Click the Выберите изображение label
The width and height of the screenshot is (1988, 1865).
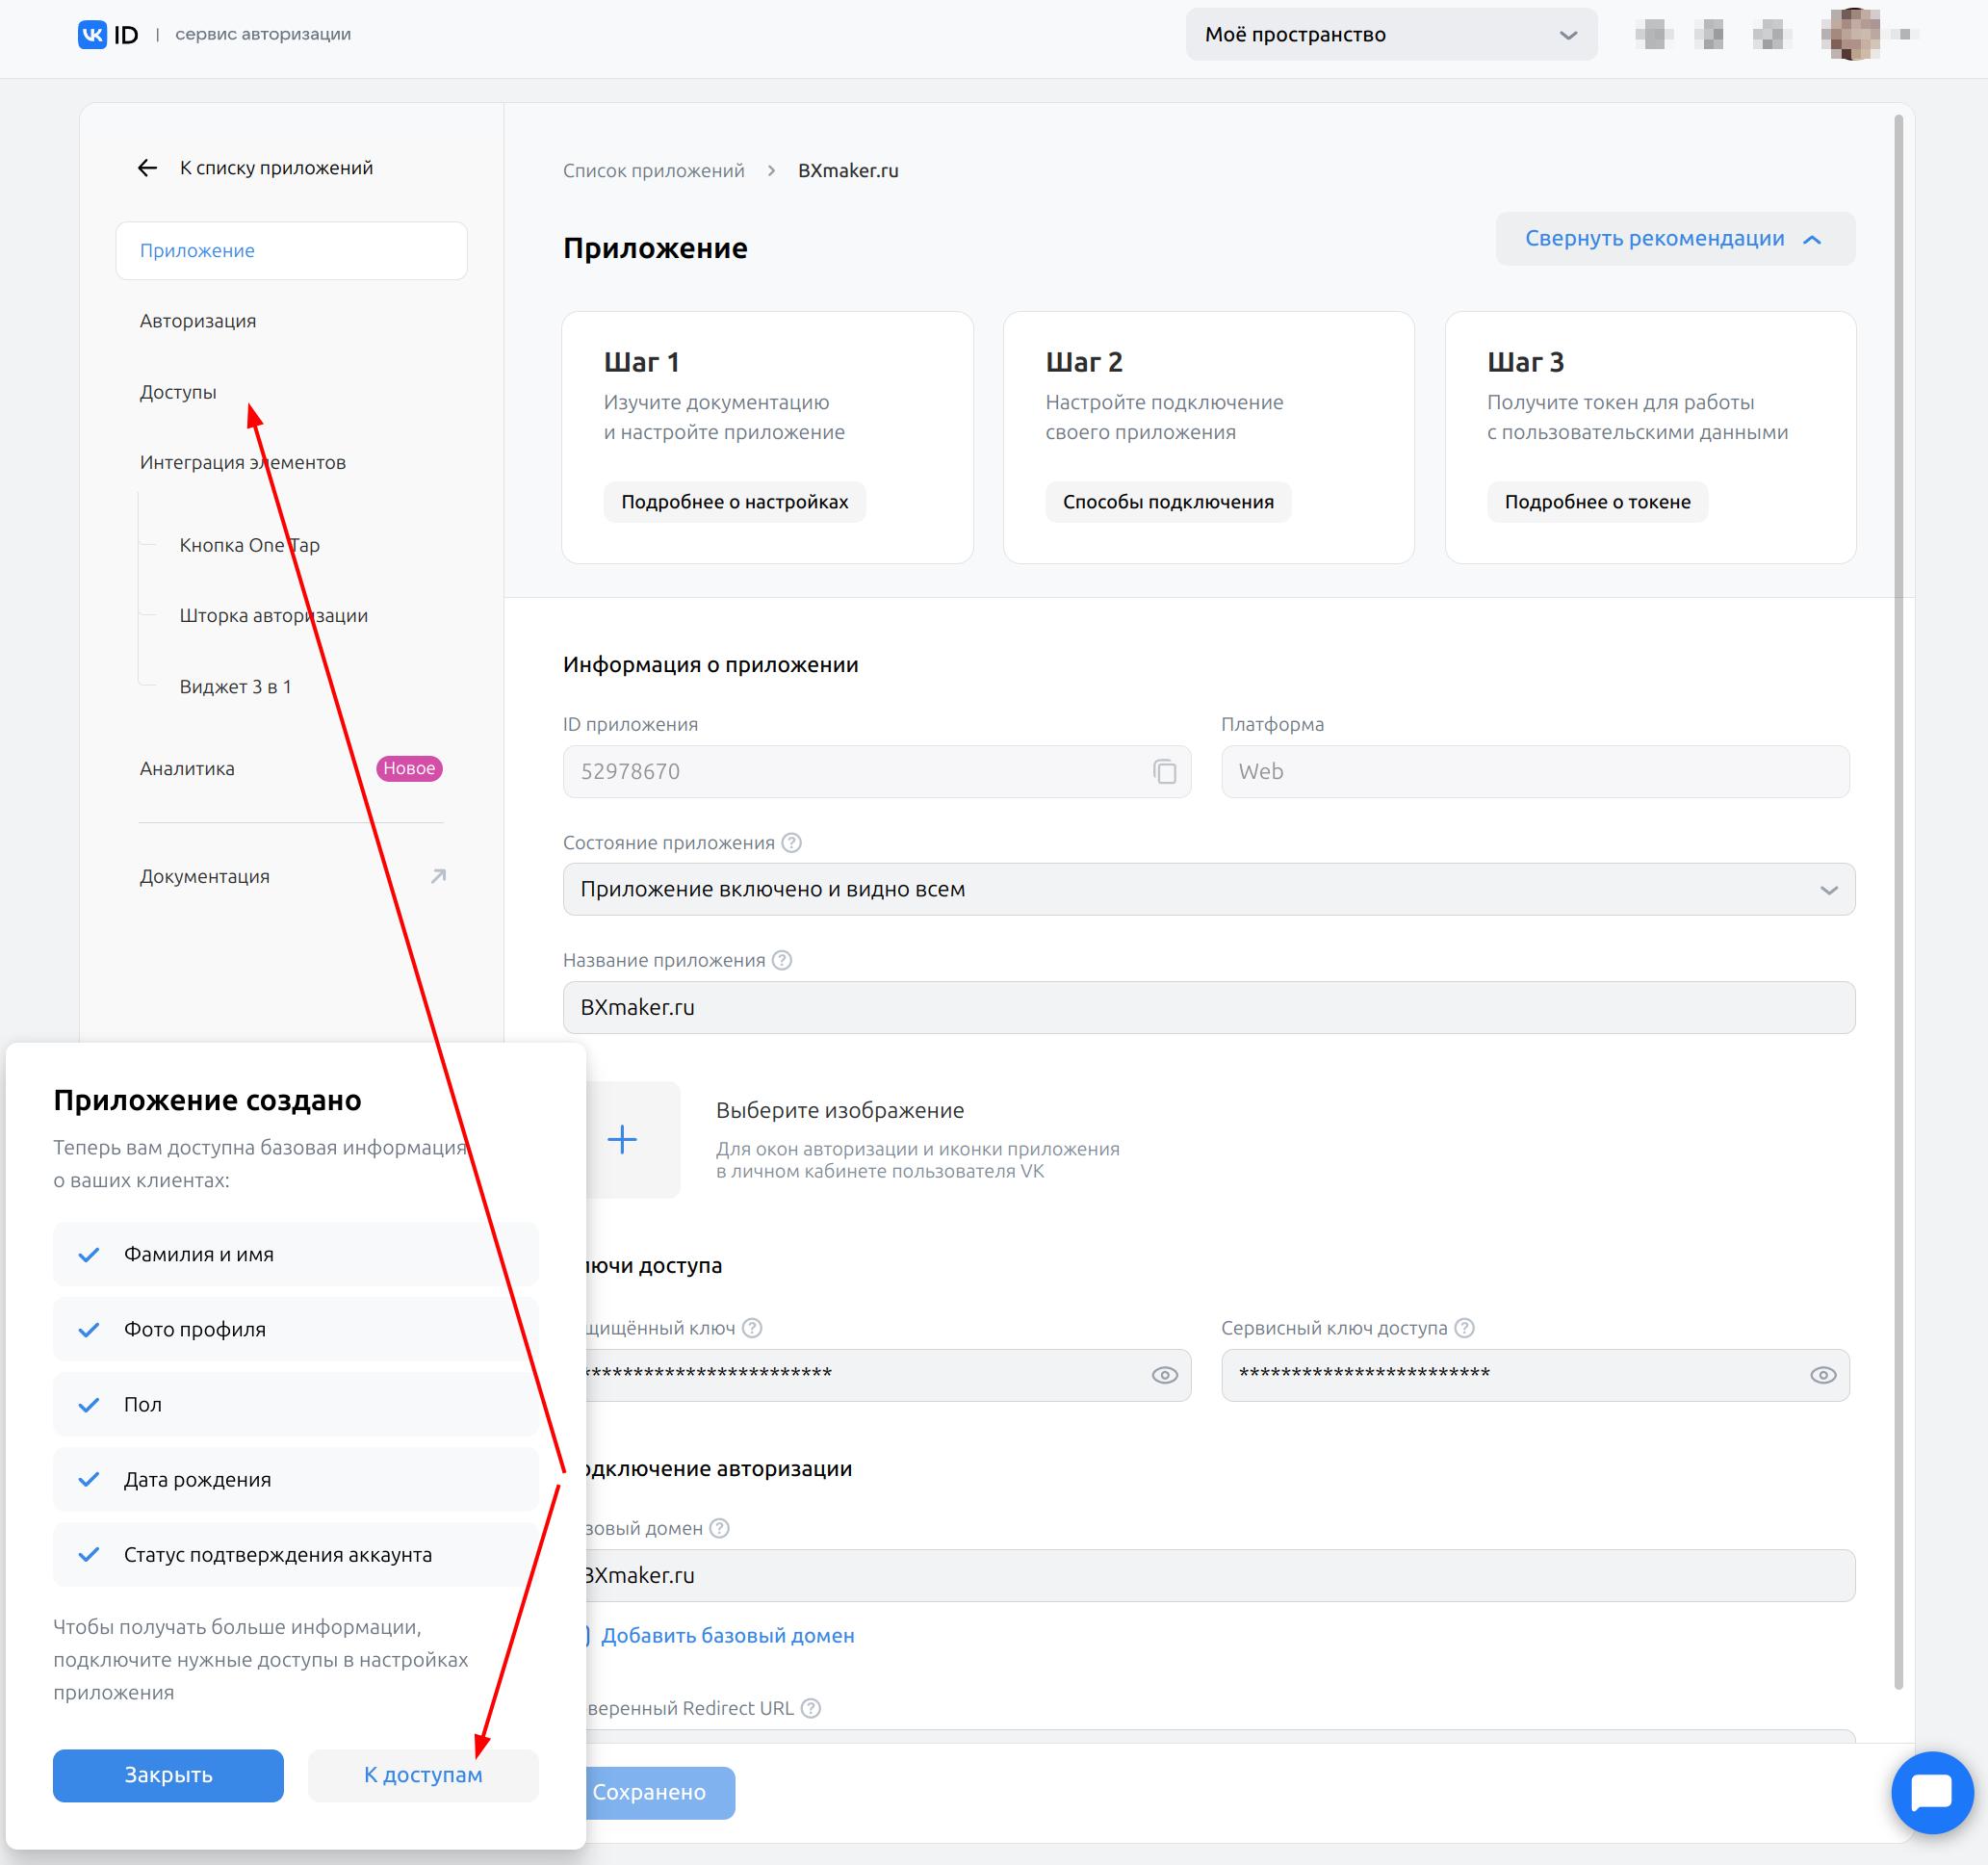(840, 1110)
